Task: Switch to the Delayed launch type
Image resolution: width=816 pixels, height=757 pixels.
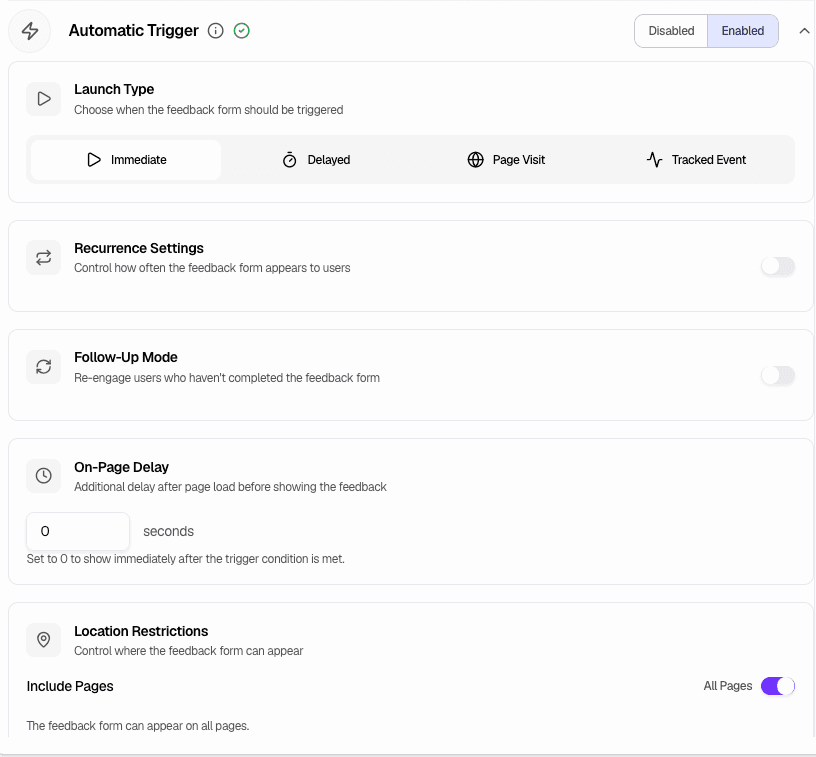Action: [x=316, y=159]
